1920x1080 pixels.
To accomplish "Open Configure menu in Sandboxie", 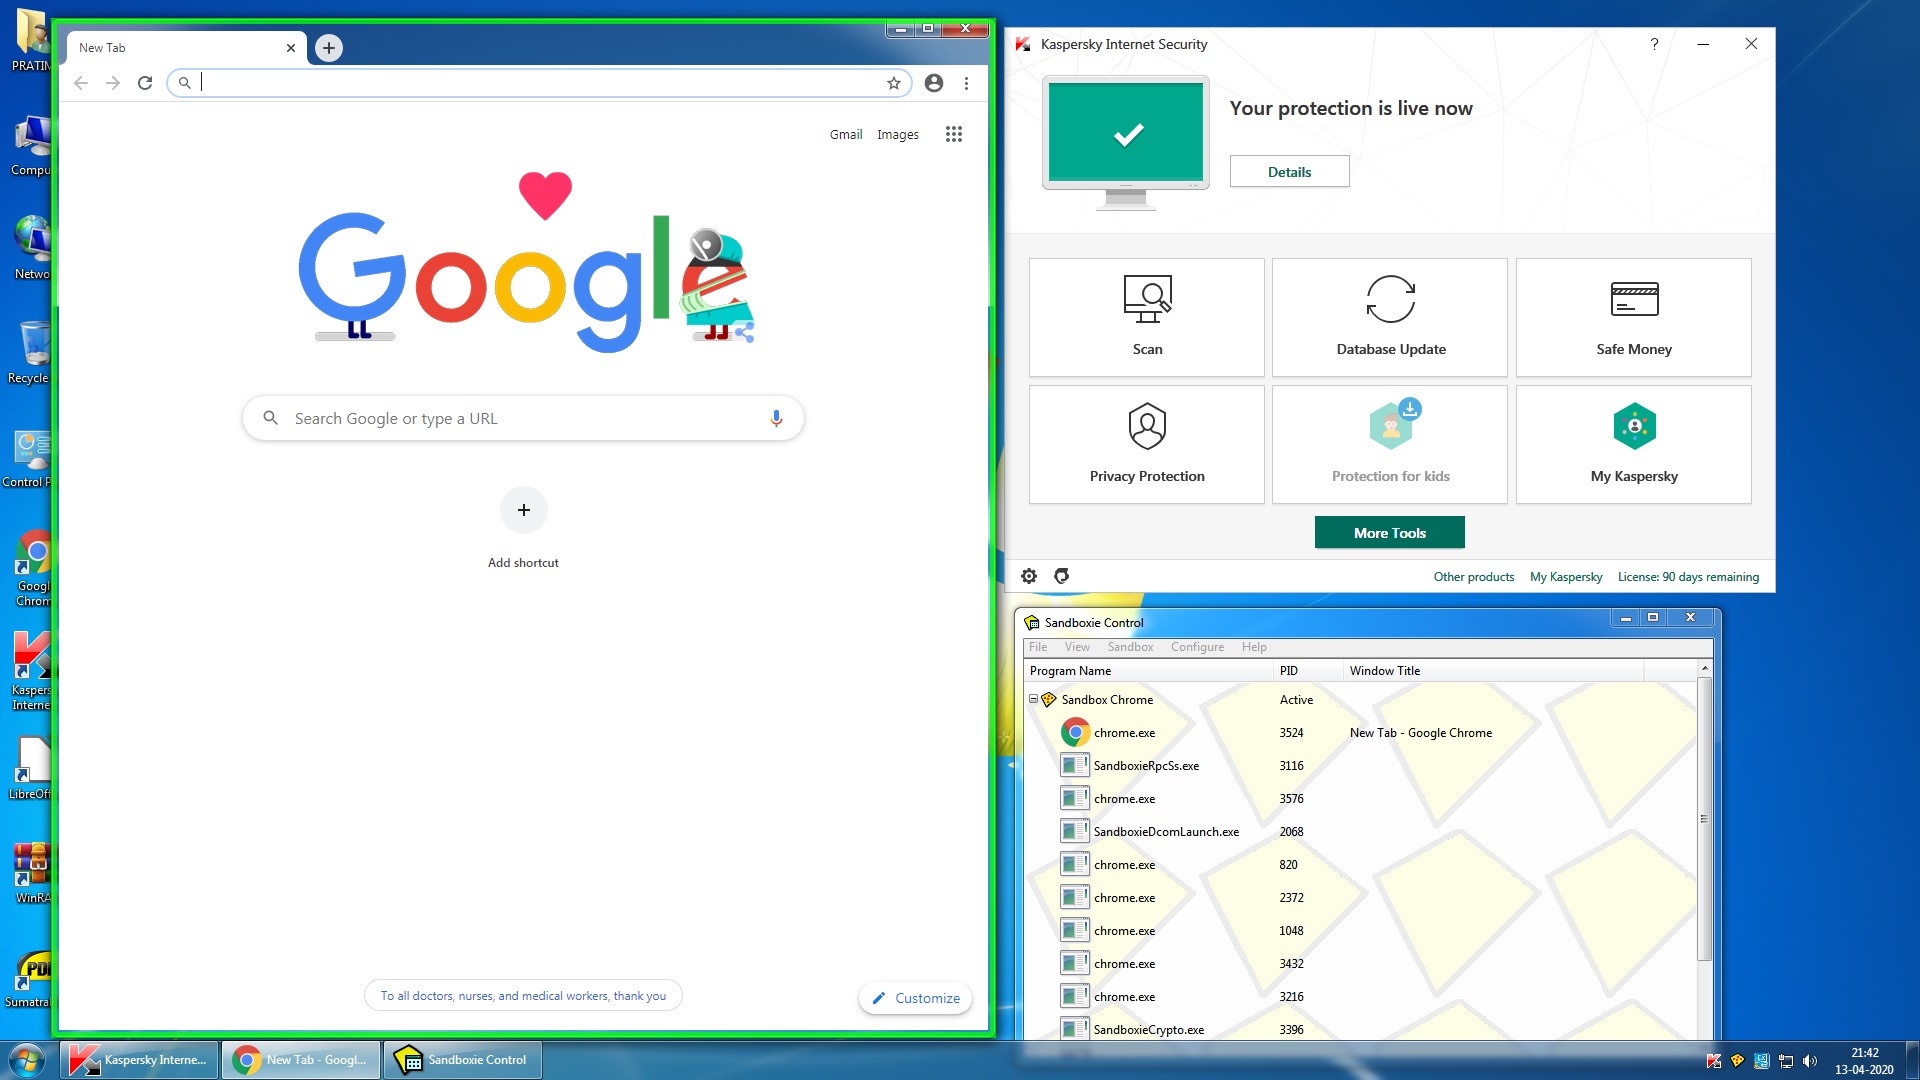I will pyautogui.click(x=1197, y=647).
